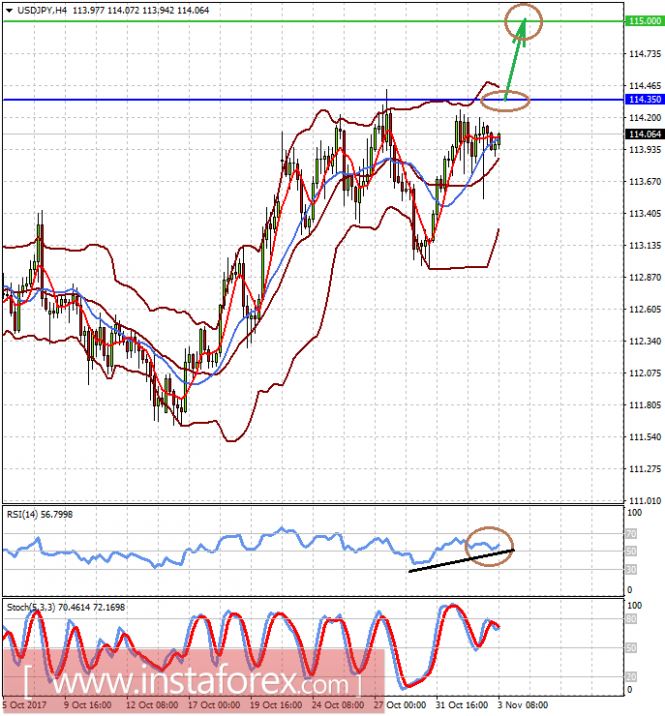The image size is (665, 716).
Task: Click the 111.010 price axis label
Action: (x=640, y=500)
